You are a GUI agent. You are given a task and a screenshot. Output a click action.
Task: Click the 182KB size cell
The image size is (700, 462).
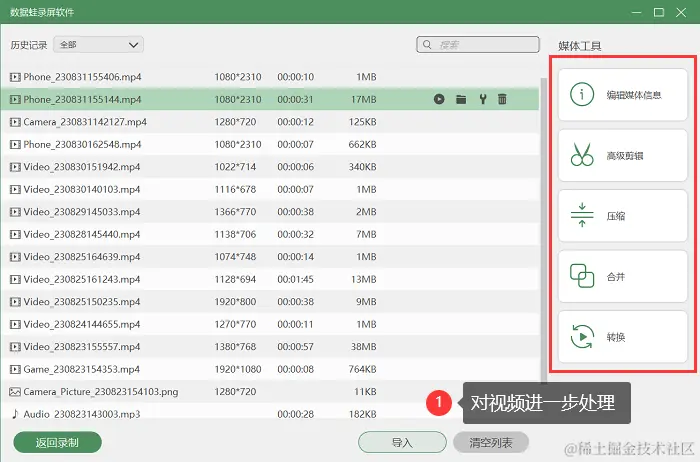click(x=362, y=414)
